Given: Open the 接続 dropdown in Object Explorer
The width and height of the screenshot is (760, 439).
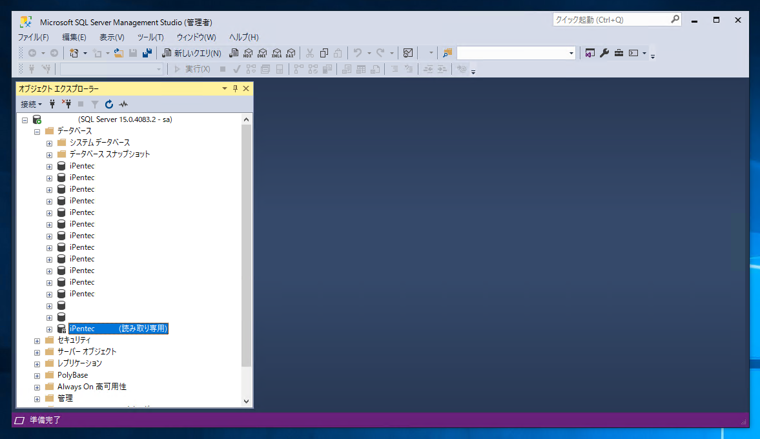Looking at the screenshot, I should tap(31, 104).
